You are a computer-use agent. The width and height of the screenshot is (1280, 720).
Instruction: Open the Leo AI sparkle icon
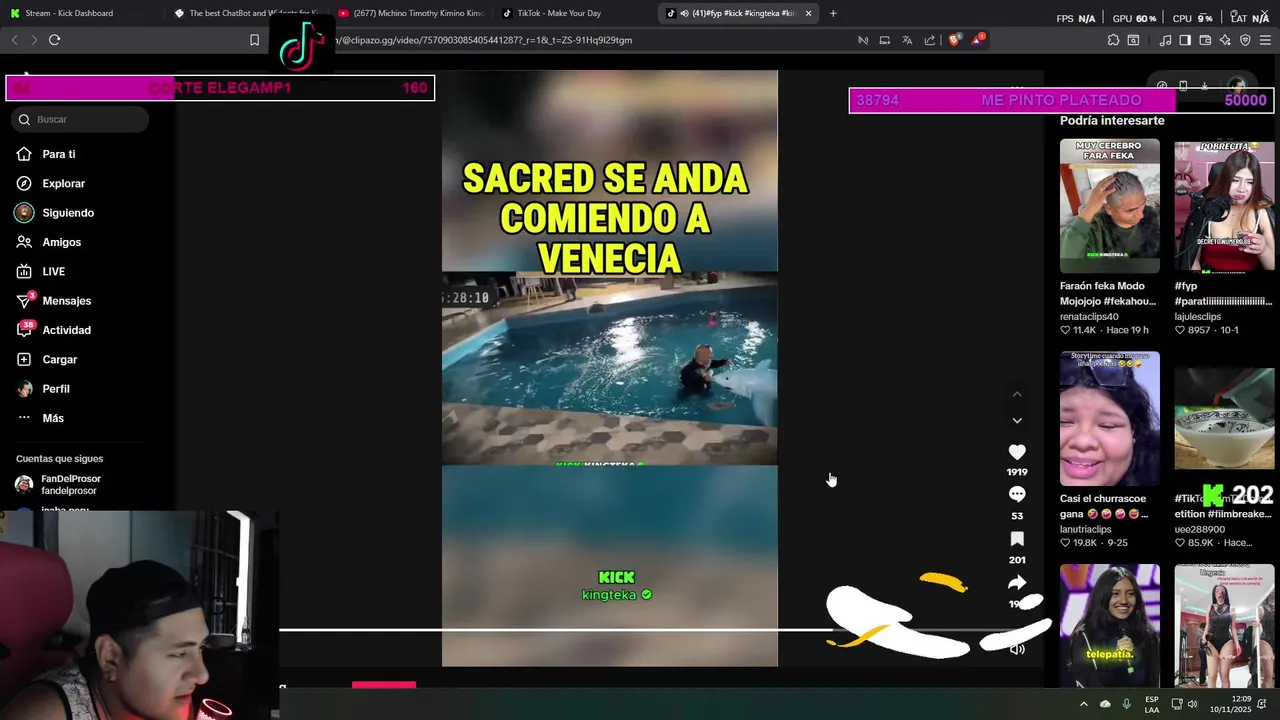coord(1225,40)
